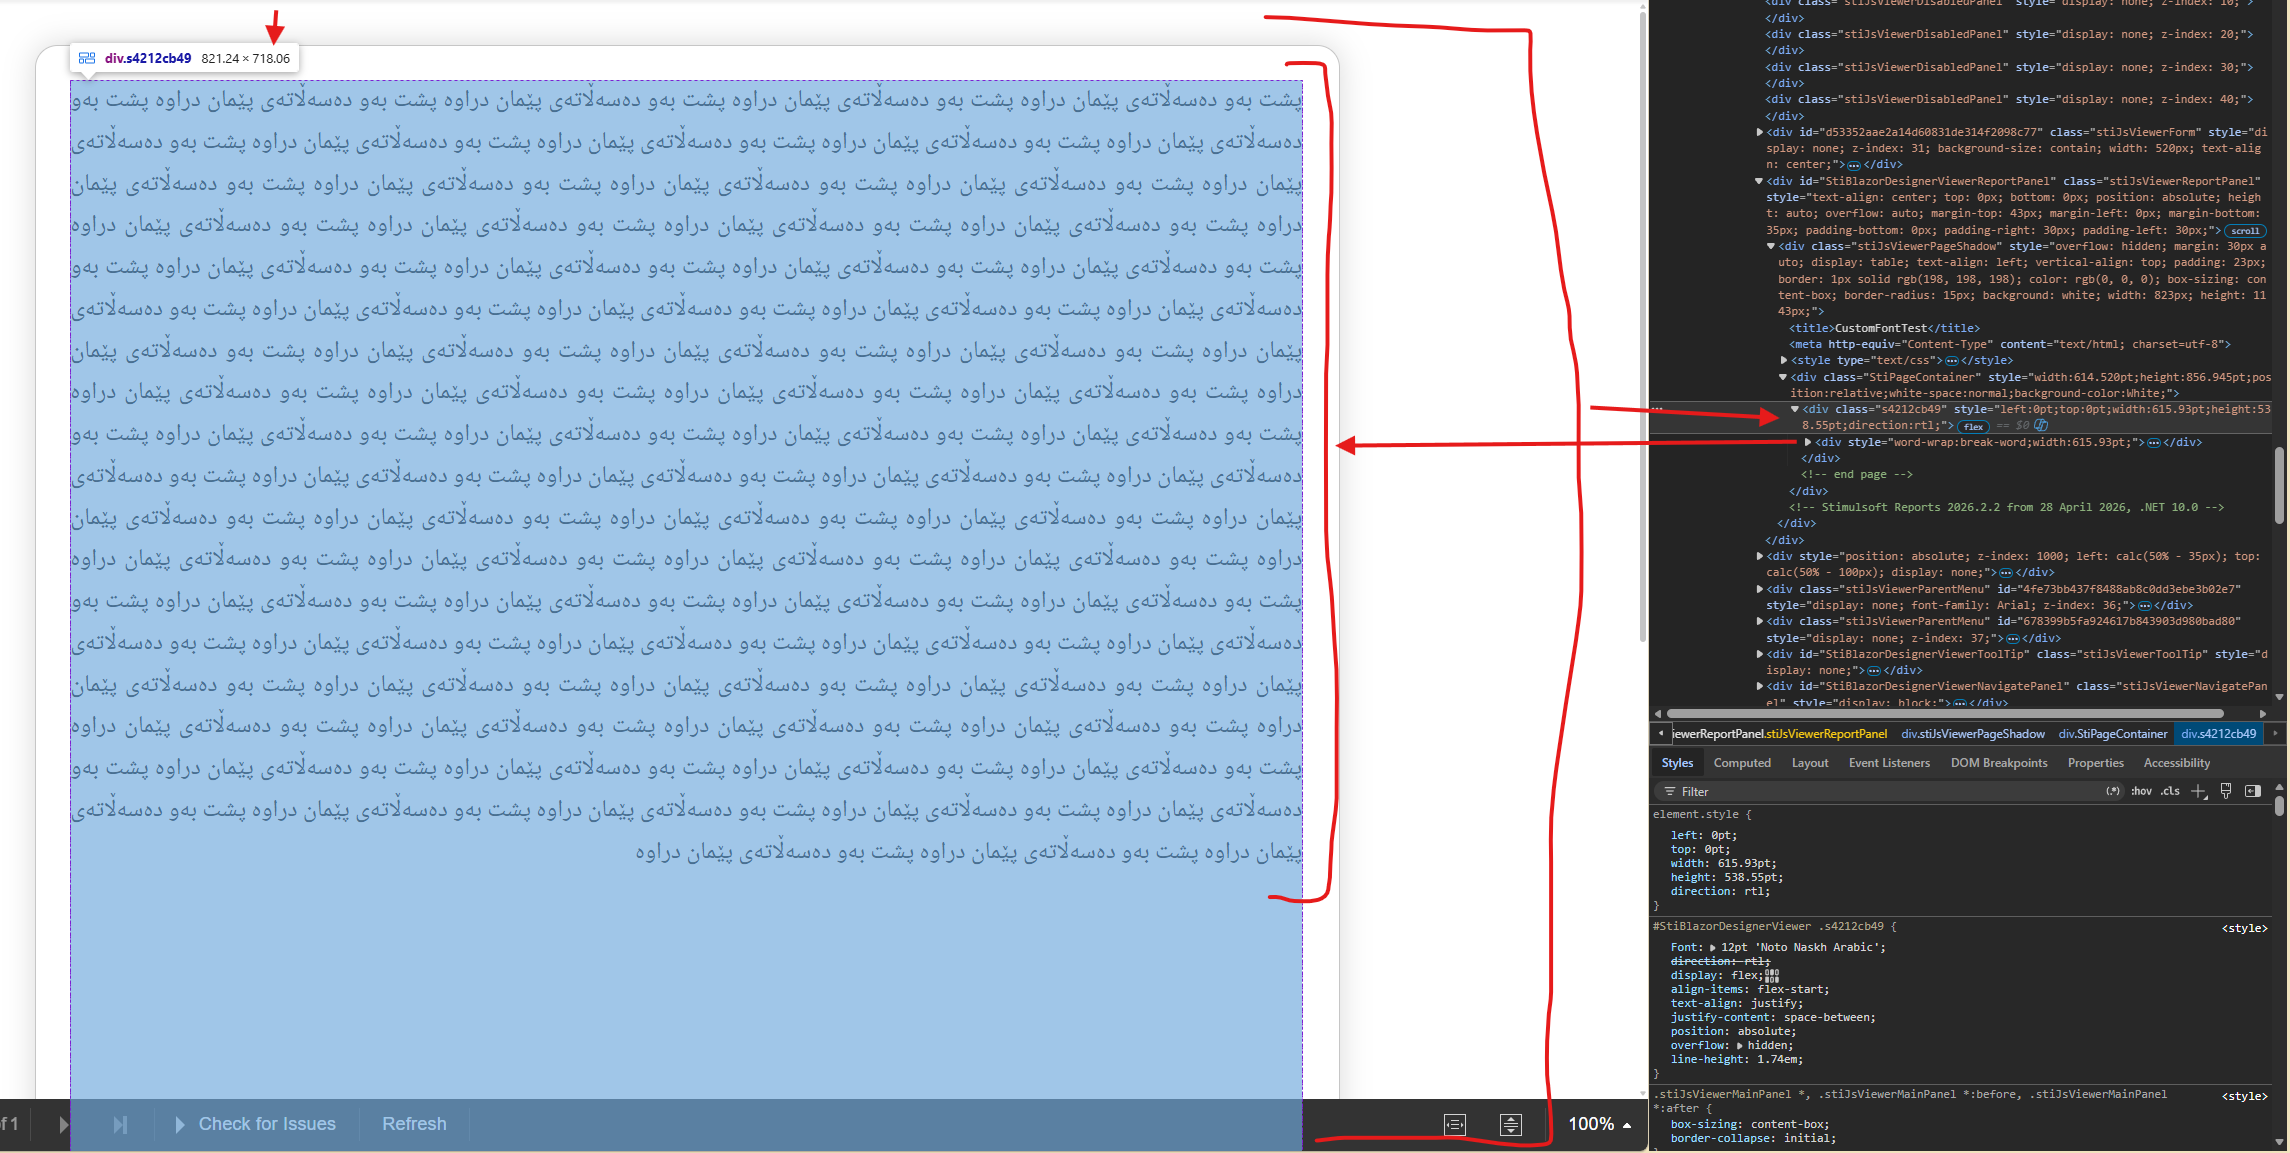Switch to the Computed tab
The image size is (2290, 1153).
[1742, 763]
